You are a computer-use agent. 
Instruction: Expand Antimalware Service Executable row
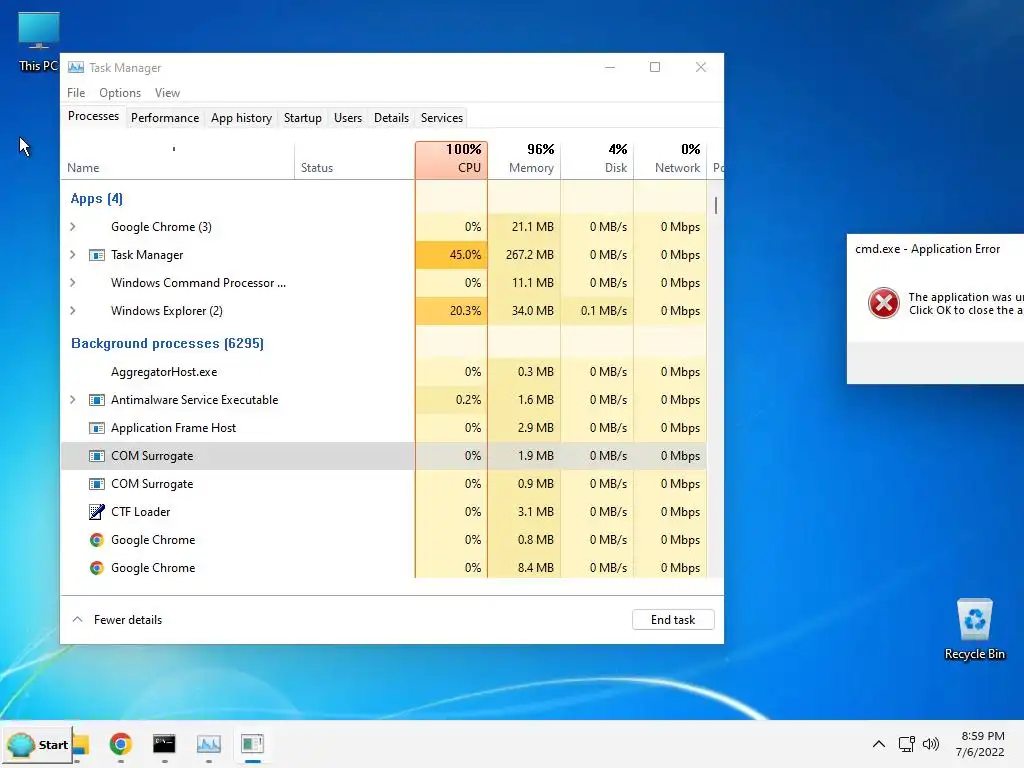(x=72, y=400)
